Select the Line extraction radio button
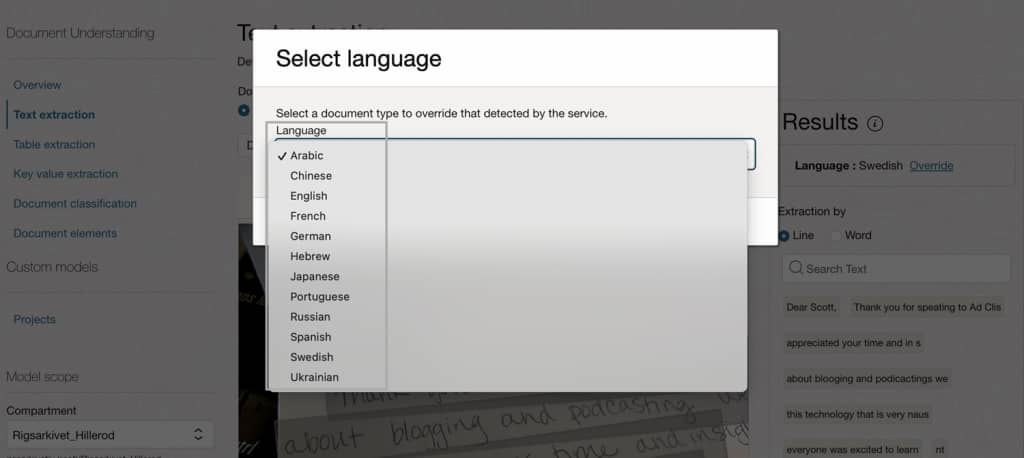1024x458 pixels. coord(784,236)
